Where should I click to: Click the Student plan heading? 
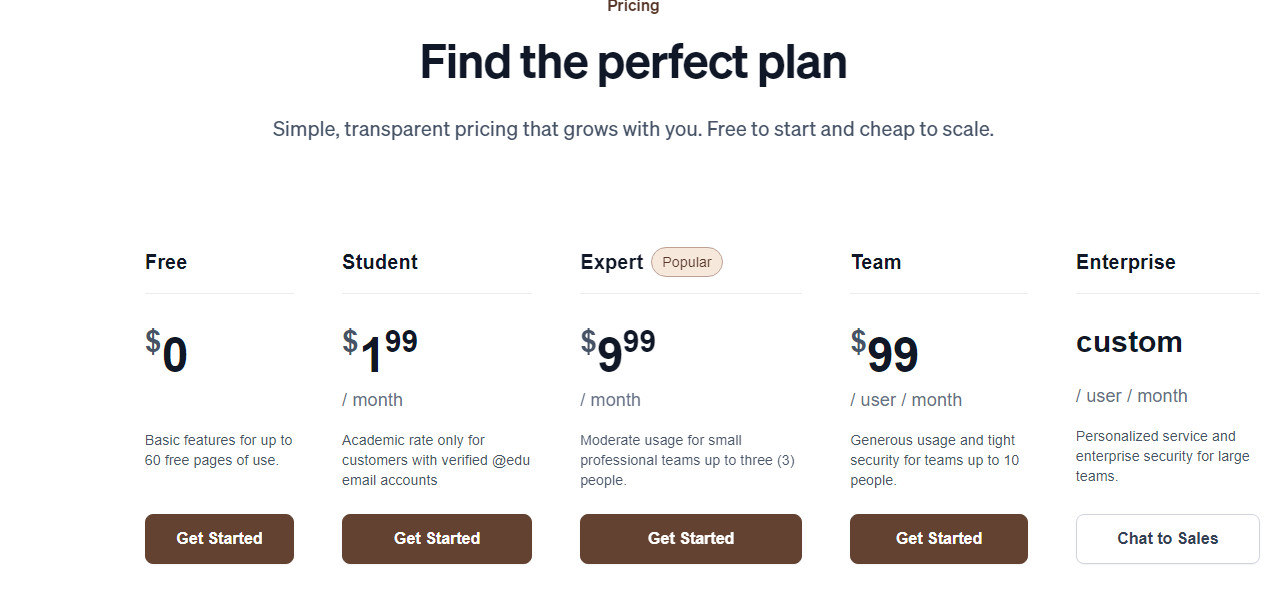point(380,262)
